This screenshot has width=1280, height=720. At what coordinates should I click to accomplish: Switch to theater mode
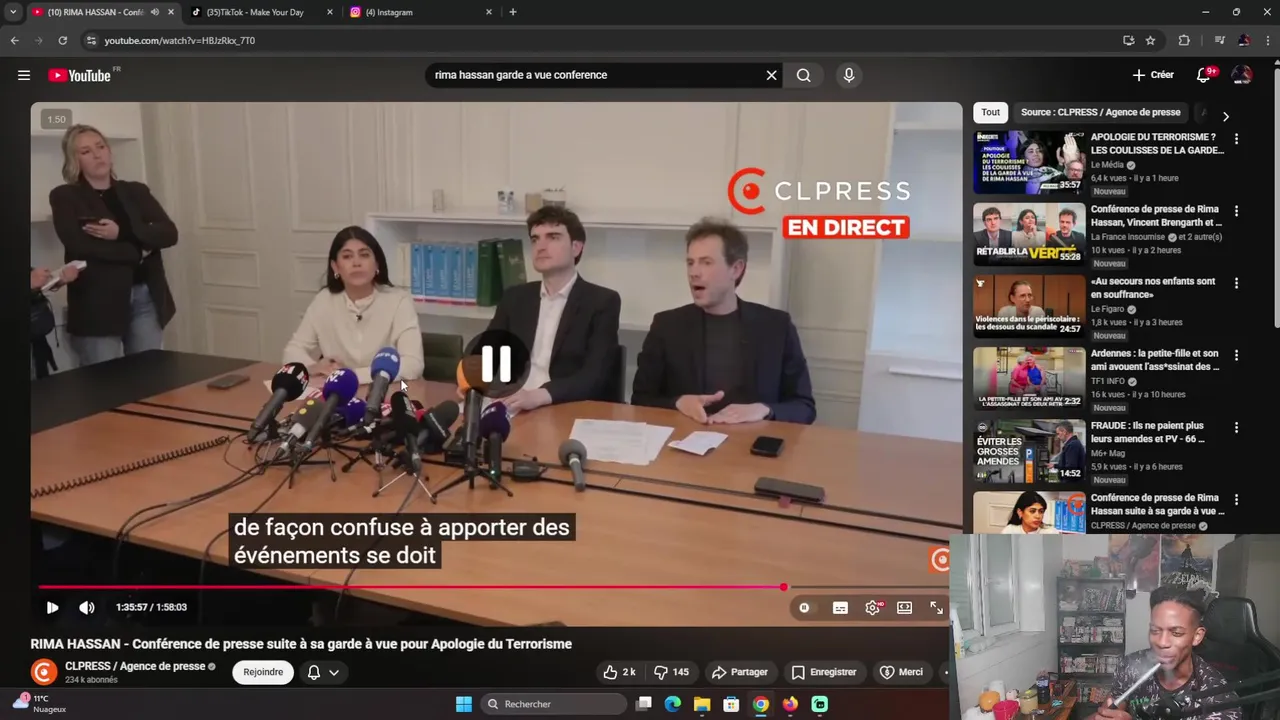[904, 607]
